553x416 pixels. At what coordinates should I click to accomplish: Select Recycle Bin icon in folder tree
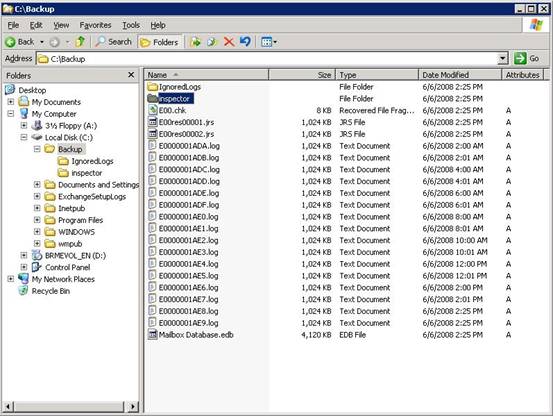click(x=23, y=290)
